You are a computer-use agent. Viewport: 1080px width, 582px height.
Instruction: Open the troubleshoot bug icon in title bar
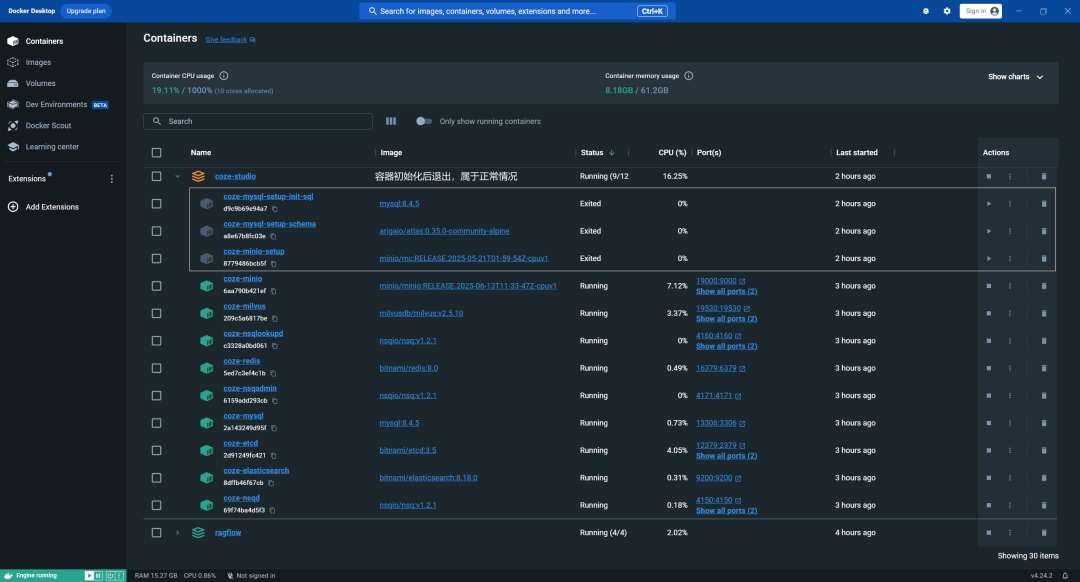point(926,11)
